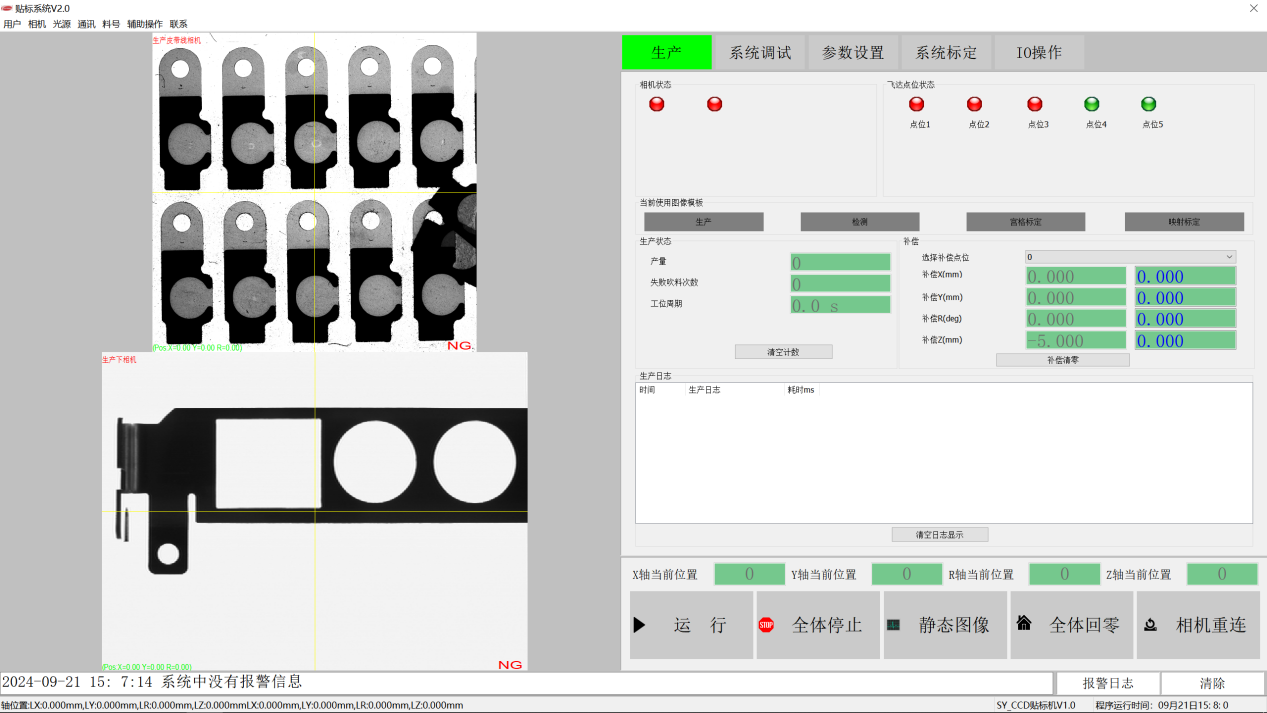This screenshot has width=1267, height=713.
Task: Open the 辅助操作 menu
Action: coord(144,24)
